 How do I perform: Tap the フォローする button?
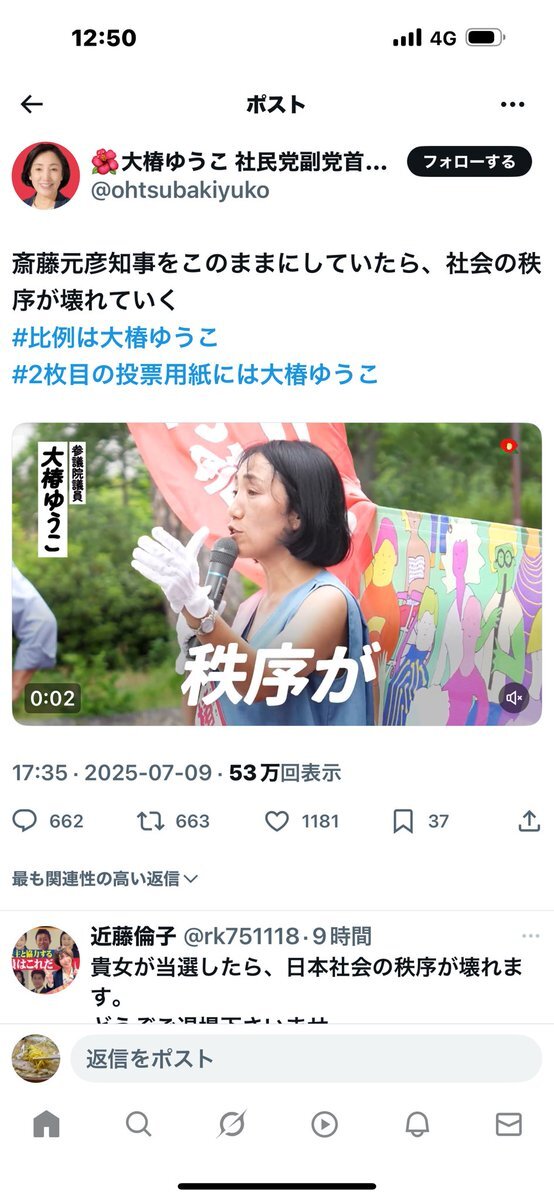(469, 161)
